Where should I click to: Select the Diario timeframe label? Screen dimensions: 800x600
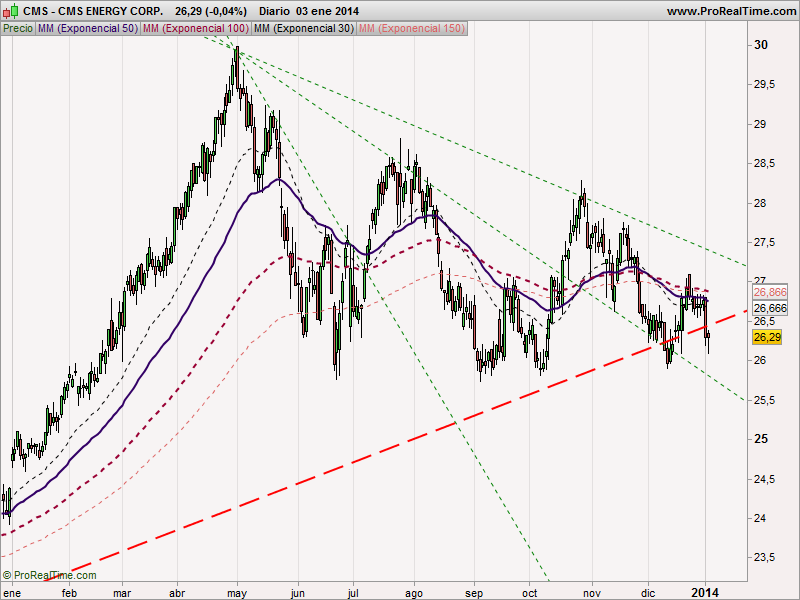274,11
